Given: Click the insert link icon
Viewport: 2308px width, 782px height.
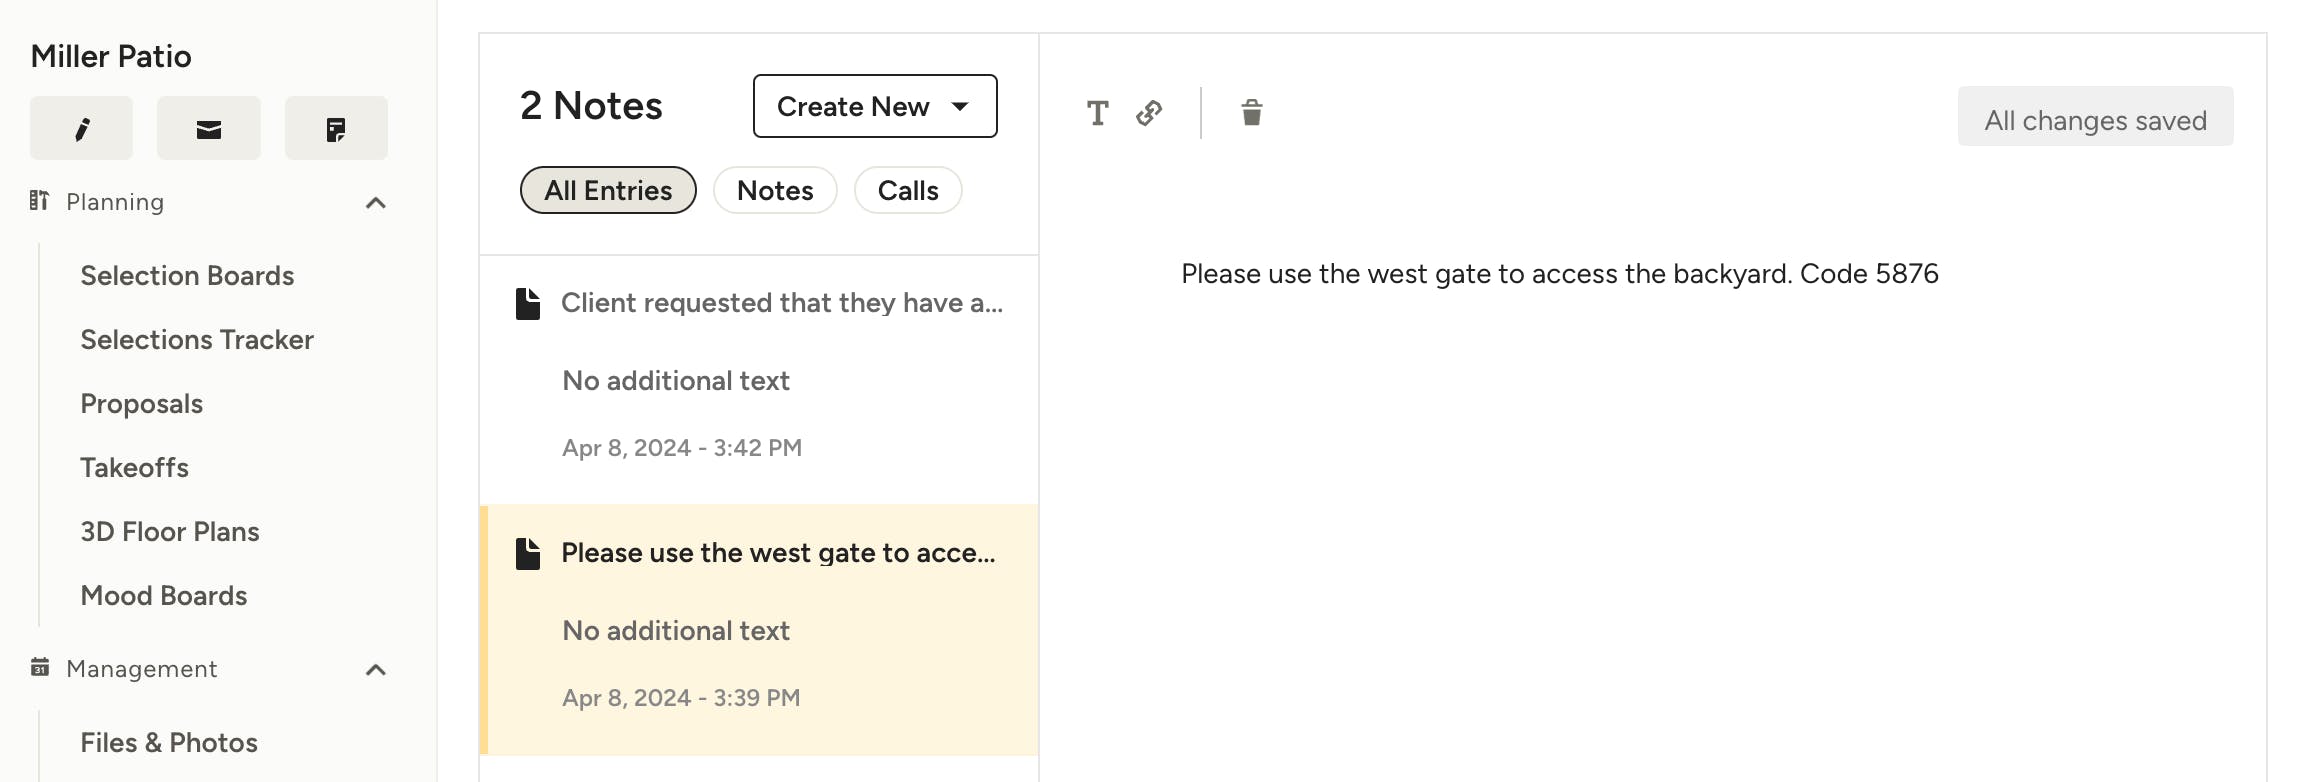Looking at the screenshot, I should pyautogui.click(x=1149, y=113).
